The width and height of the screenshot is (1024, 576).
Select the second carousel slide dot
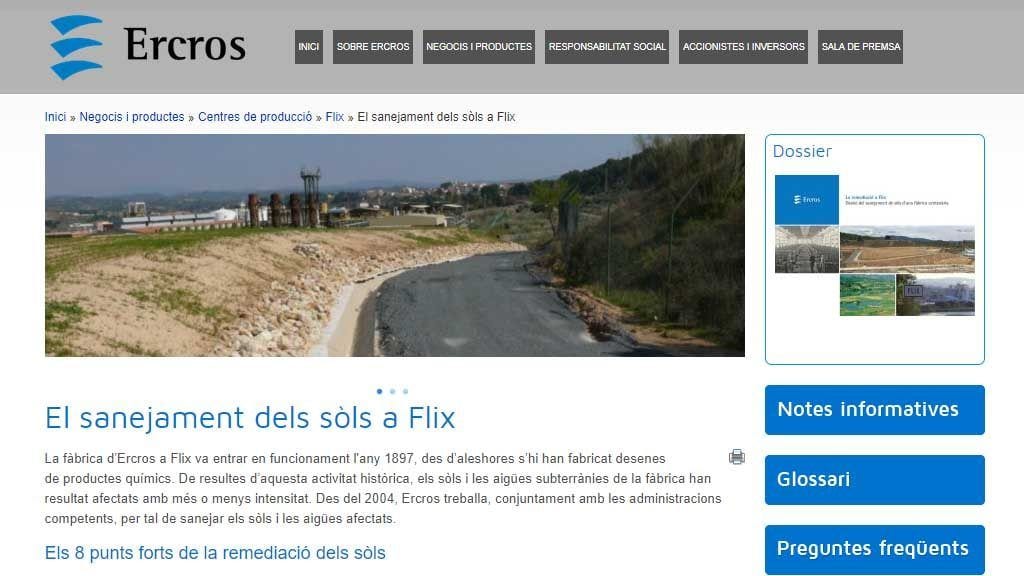coord(392,391)
